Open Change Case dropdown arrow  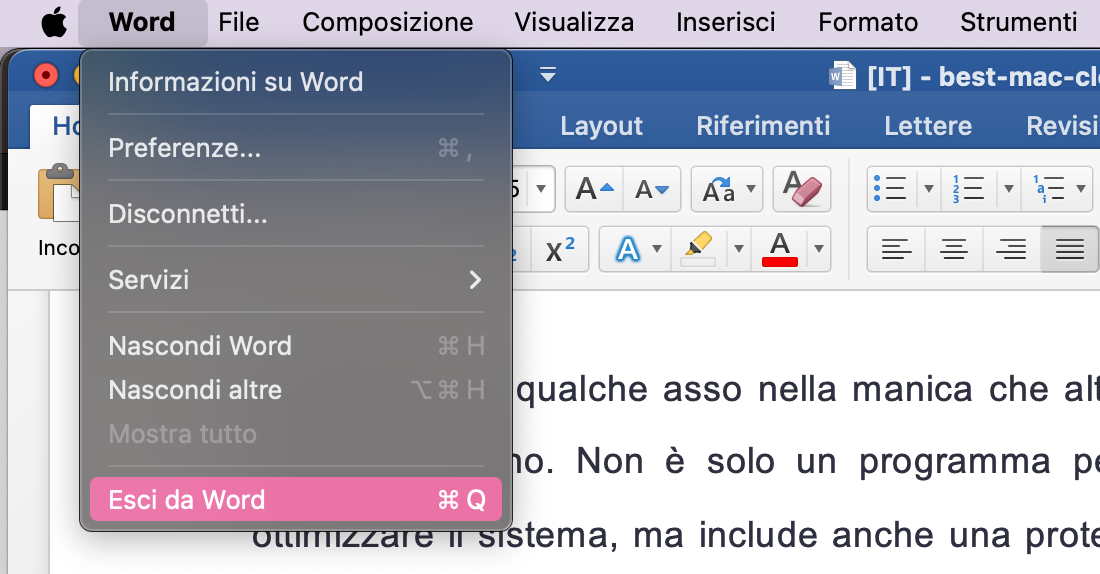751,189
